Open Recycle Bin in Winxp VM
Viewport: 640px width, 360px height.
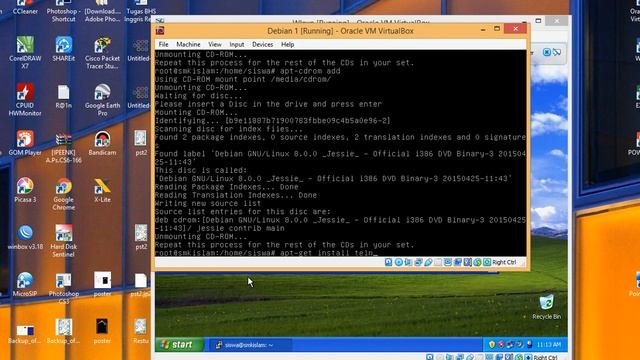tap(547, 307)
